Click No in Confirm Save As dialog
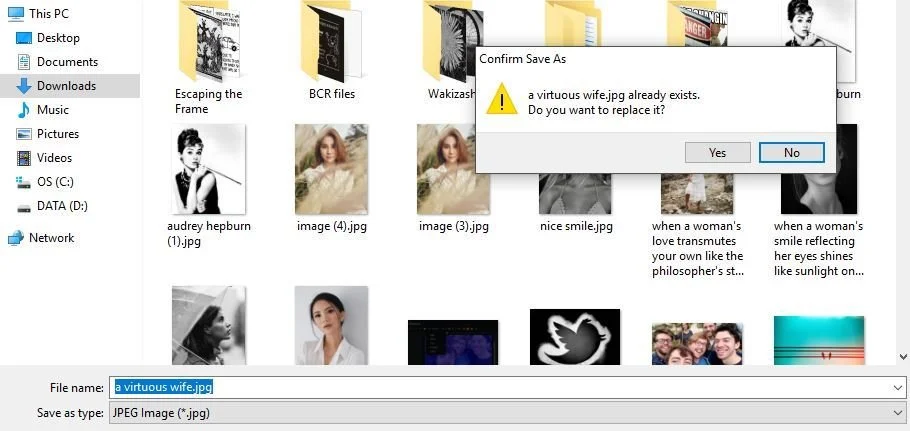 click(792, 153)
